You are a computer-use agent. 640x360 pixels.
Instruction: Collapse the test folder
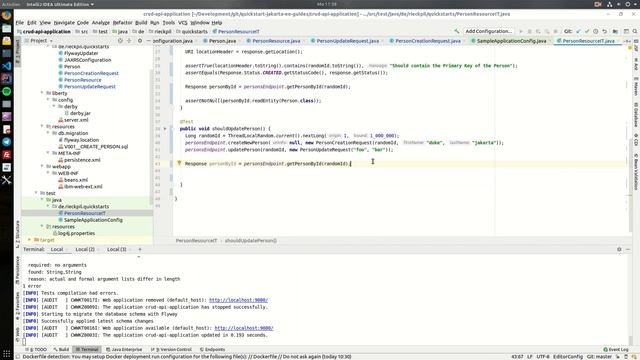(36, 193)
